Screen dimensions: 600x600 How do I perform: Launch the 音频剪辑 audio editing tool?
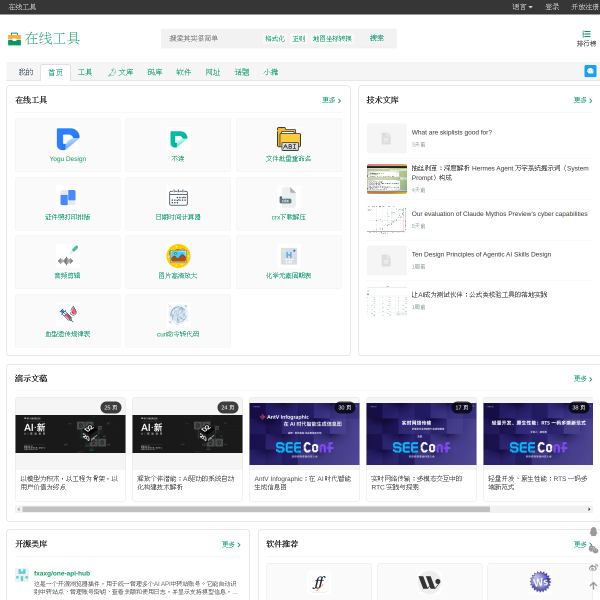68,255
